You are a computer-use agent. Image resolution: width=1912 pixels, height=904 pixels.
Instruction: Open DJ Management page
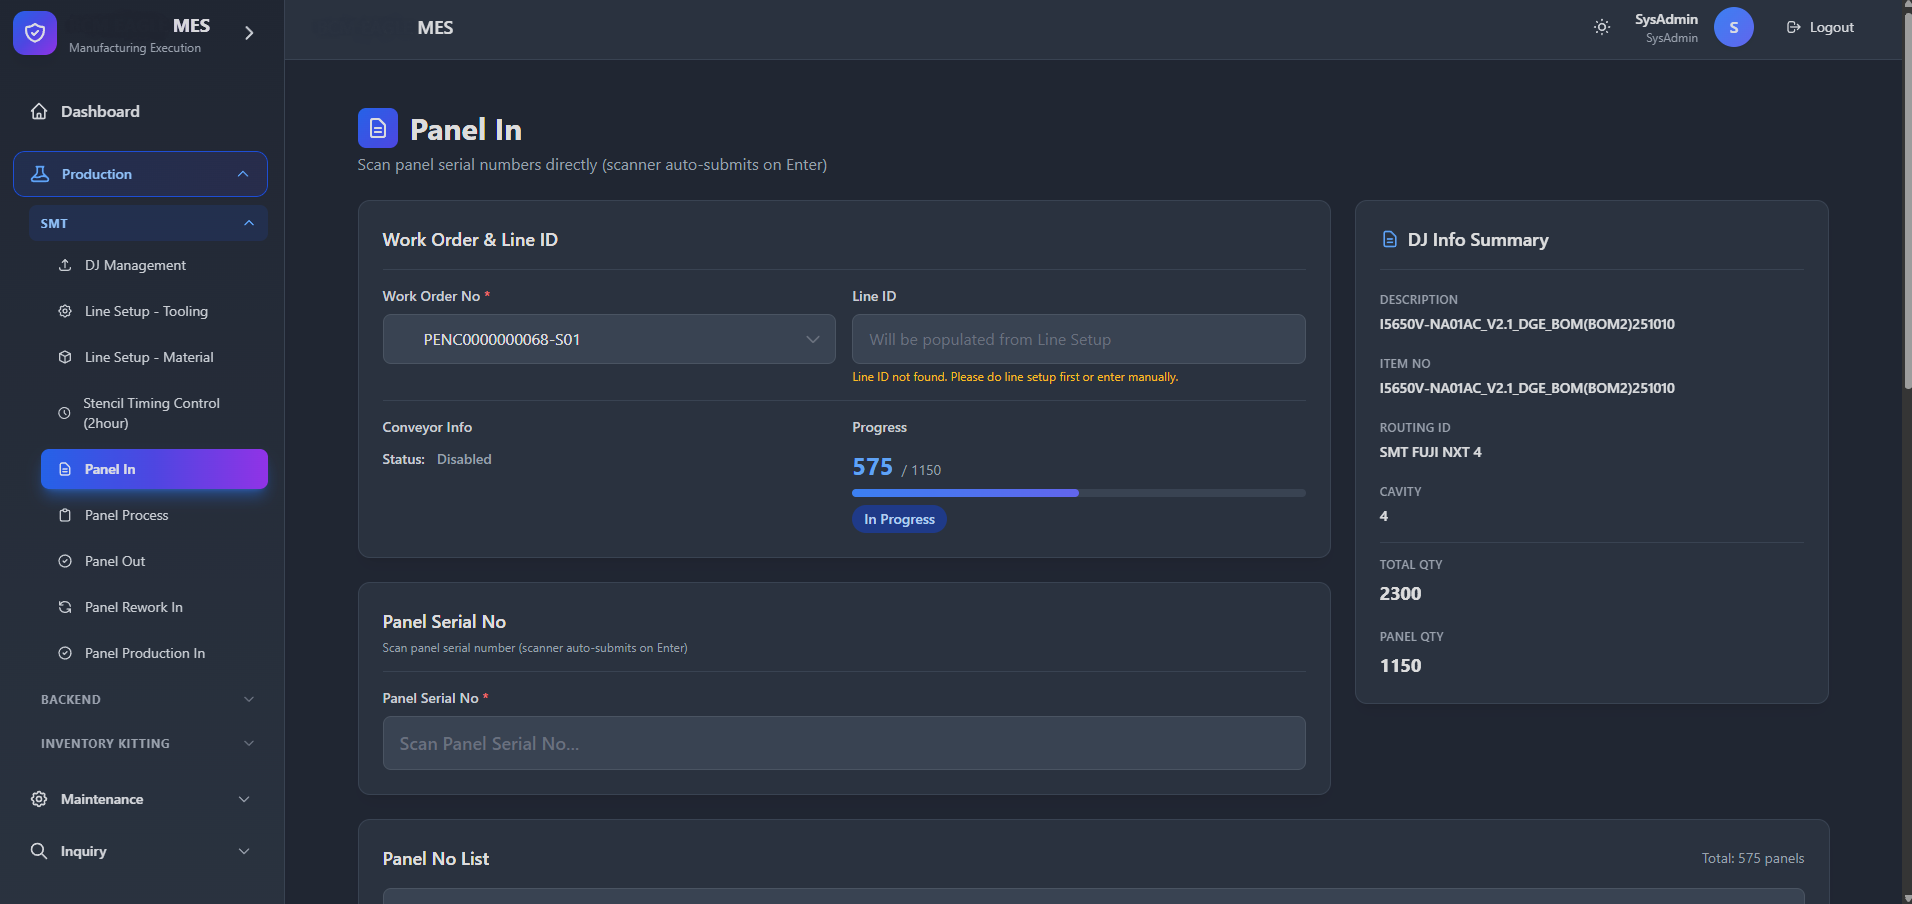click(x=154, y=265)
